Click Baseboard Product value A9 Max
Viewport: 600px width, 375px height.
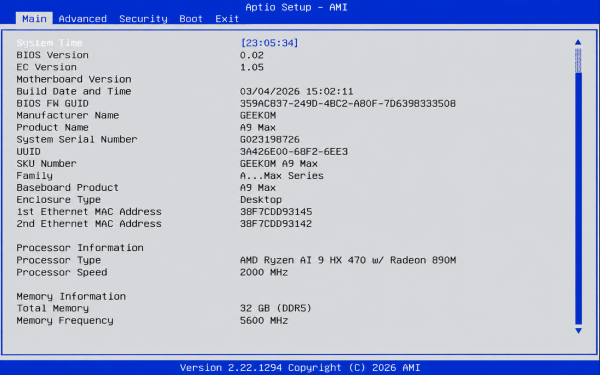258,188
